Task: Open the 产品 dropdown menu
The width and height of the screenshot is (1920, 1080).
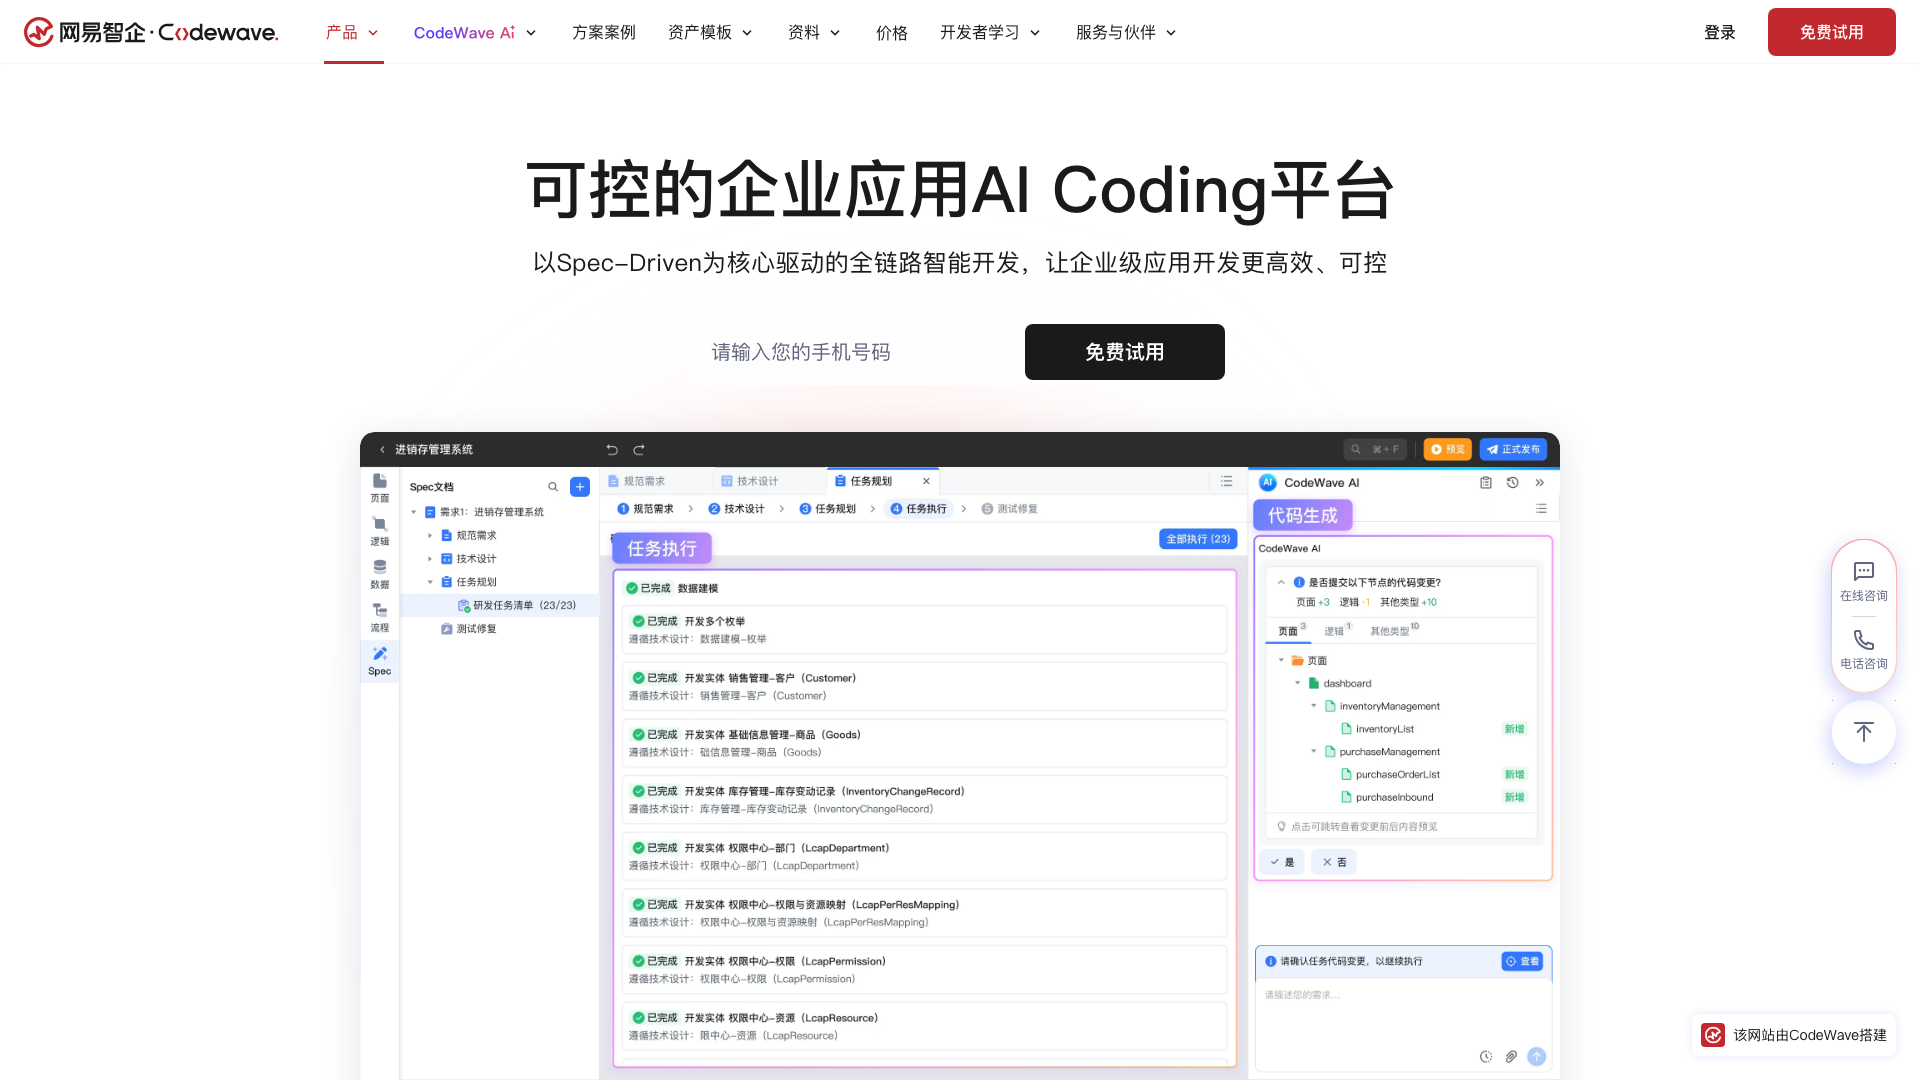Action: [x=352, y=32]
